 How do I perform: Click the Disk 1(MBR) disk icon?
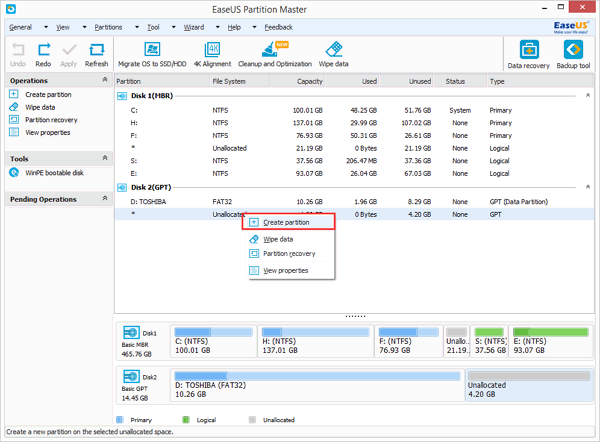122,96
